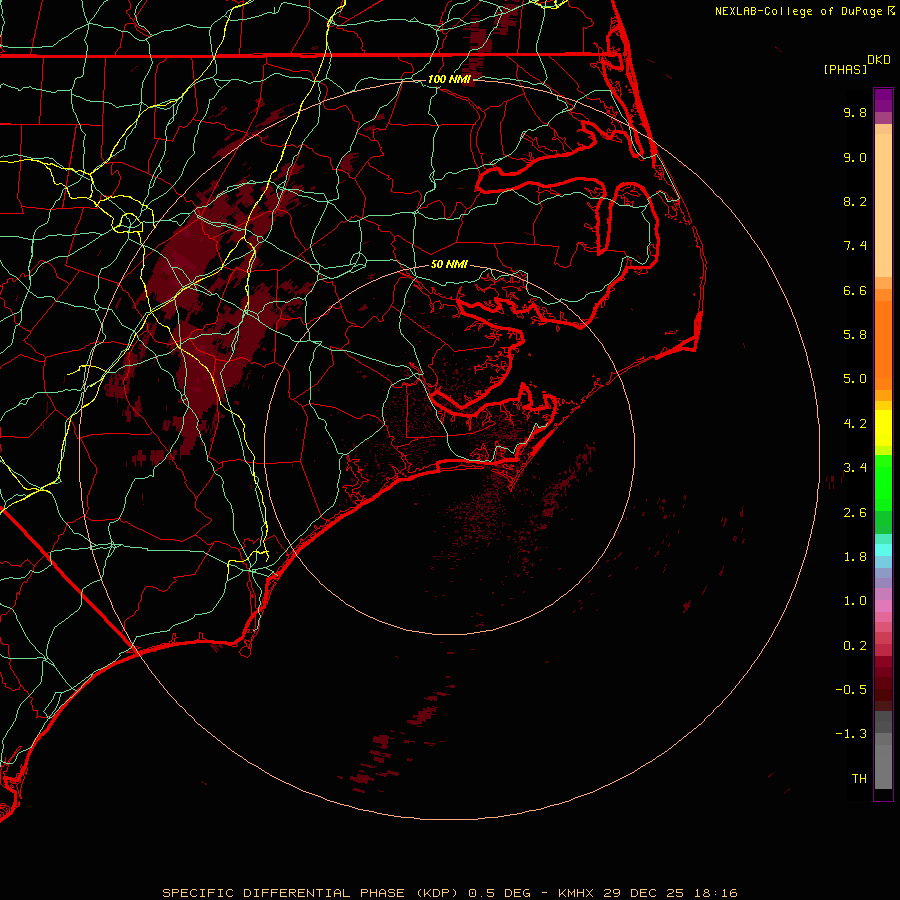This screenshot has height=900, width=900.
Task: Click the TH threshold label
Action: click(x=859, y=779)
